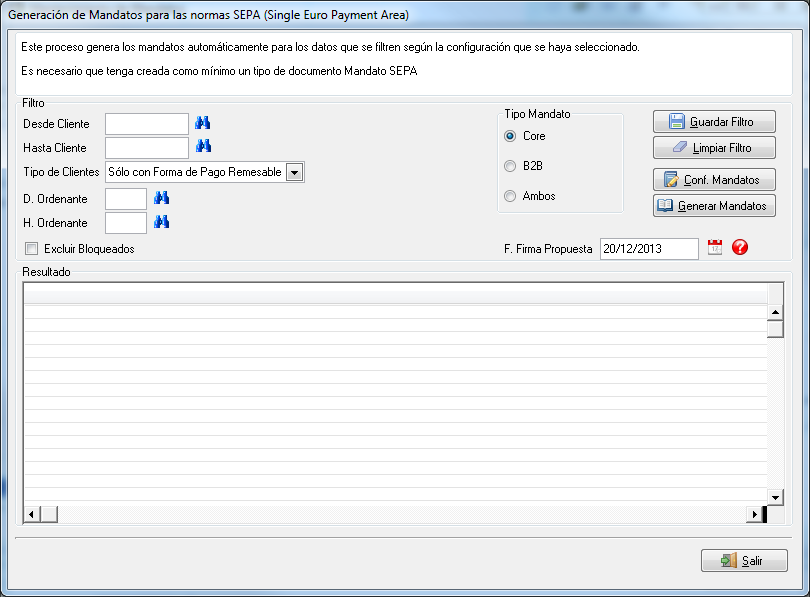Exit with the Salir button

pyautogui.click(x=744, y=560)
